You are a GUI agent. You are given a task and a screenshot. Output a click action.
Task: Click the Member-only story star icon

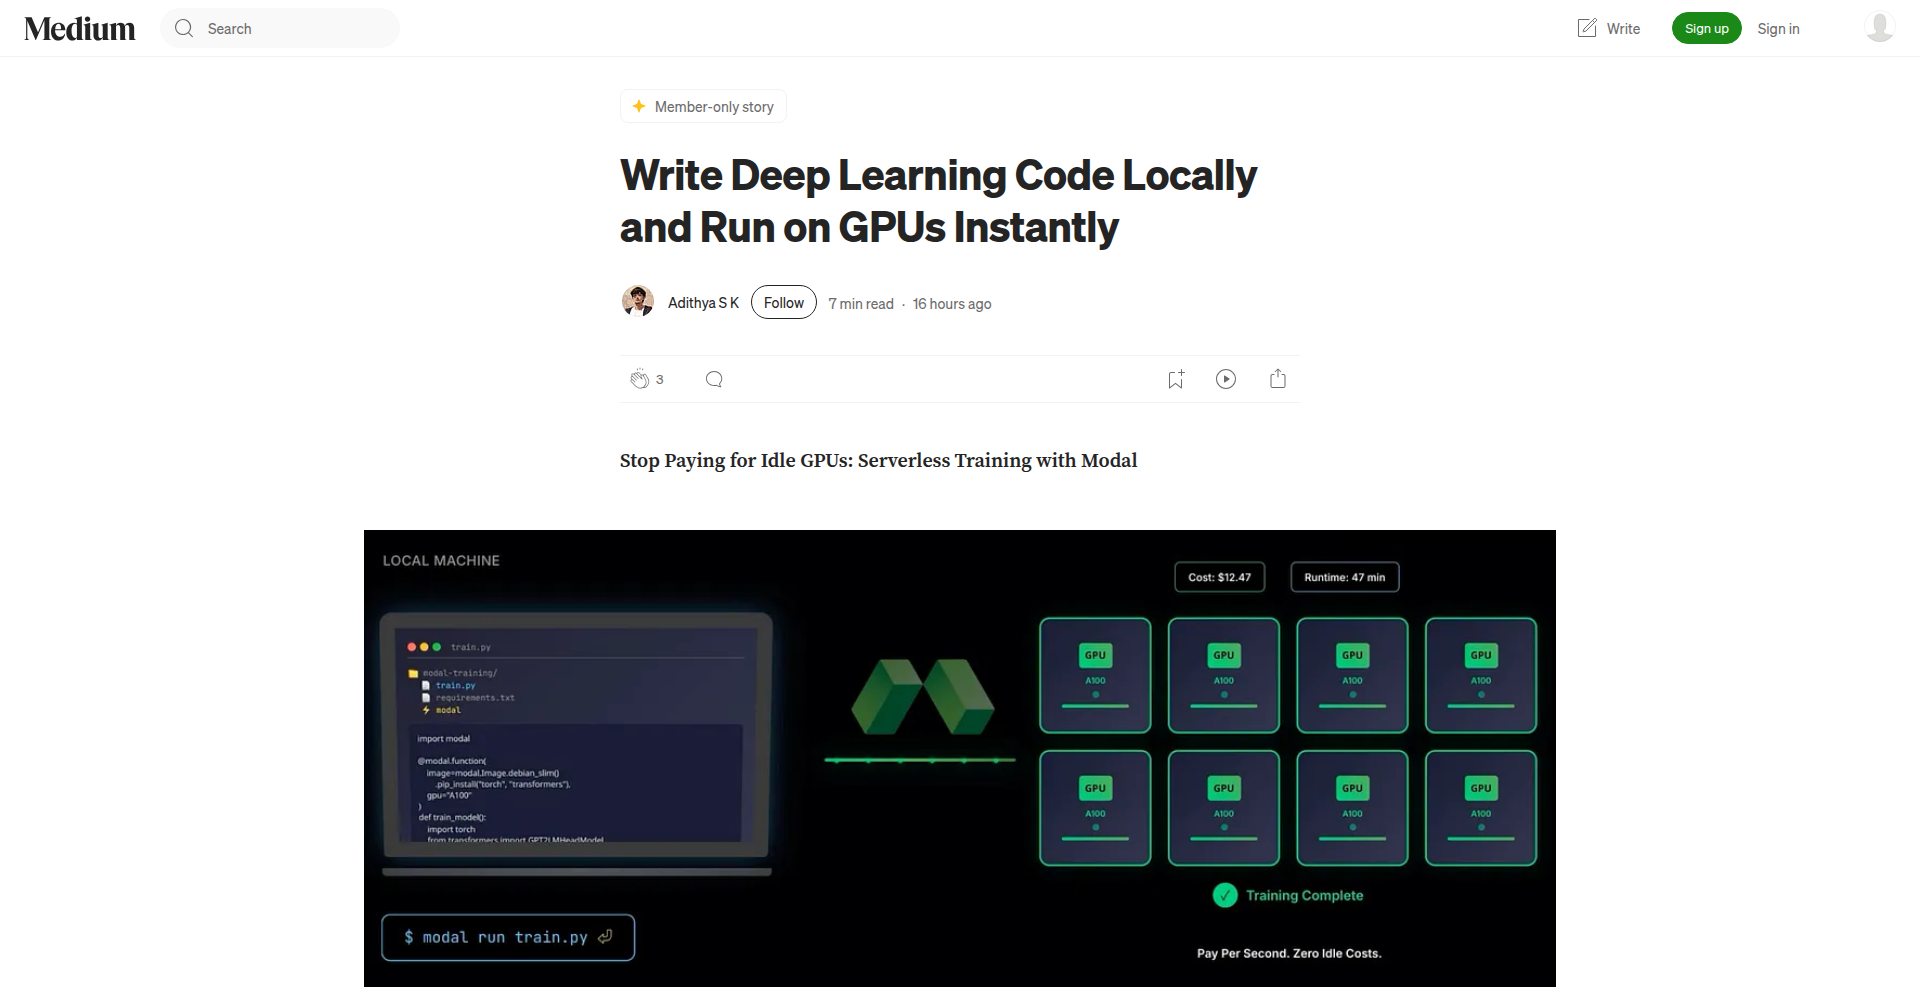(x=639, y=106)
